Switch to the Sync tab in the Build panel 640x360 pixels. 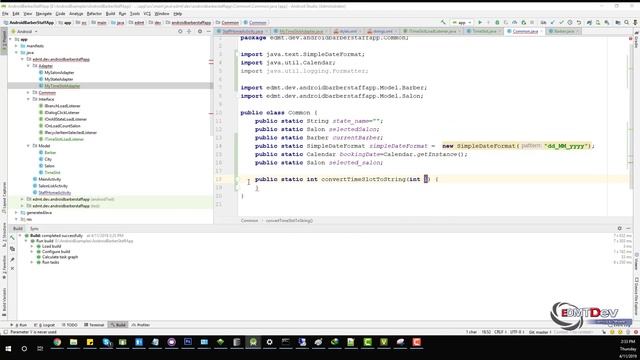pos(34,229)
